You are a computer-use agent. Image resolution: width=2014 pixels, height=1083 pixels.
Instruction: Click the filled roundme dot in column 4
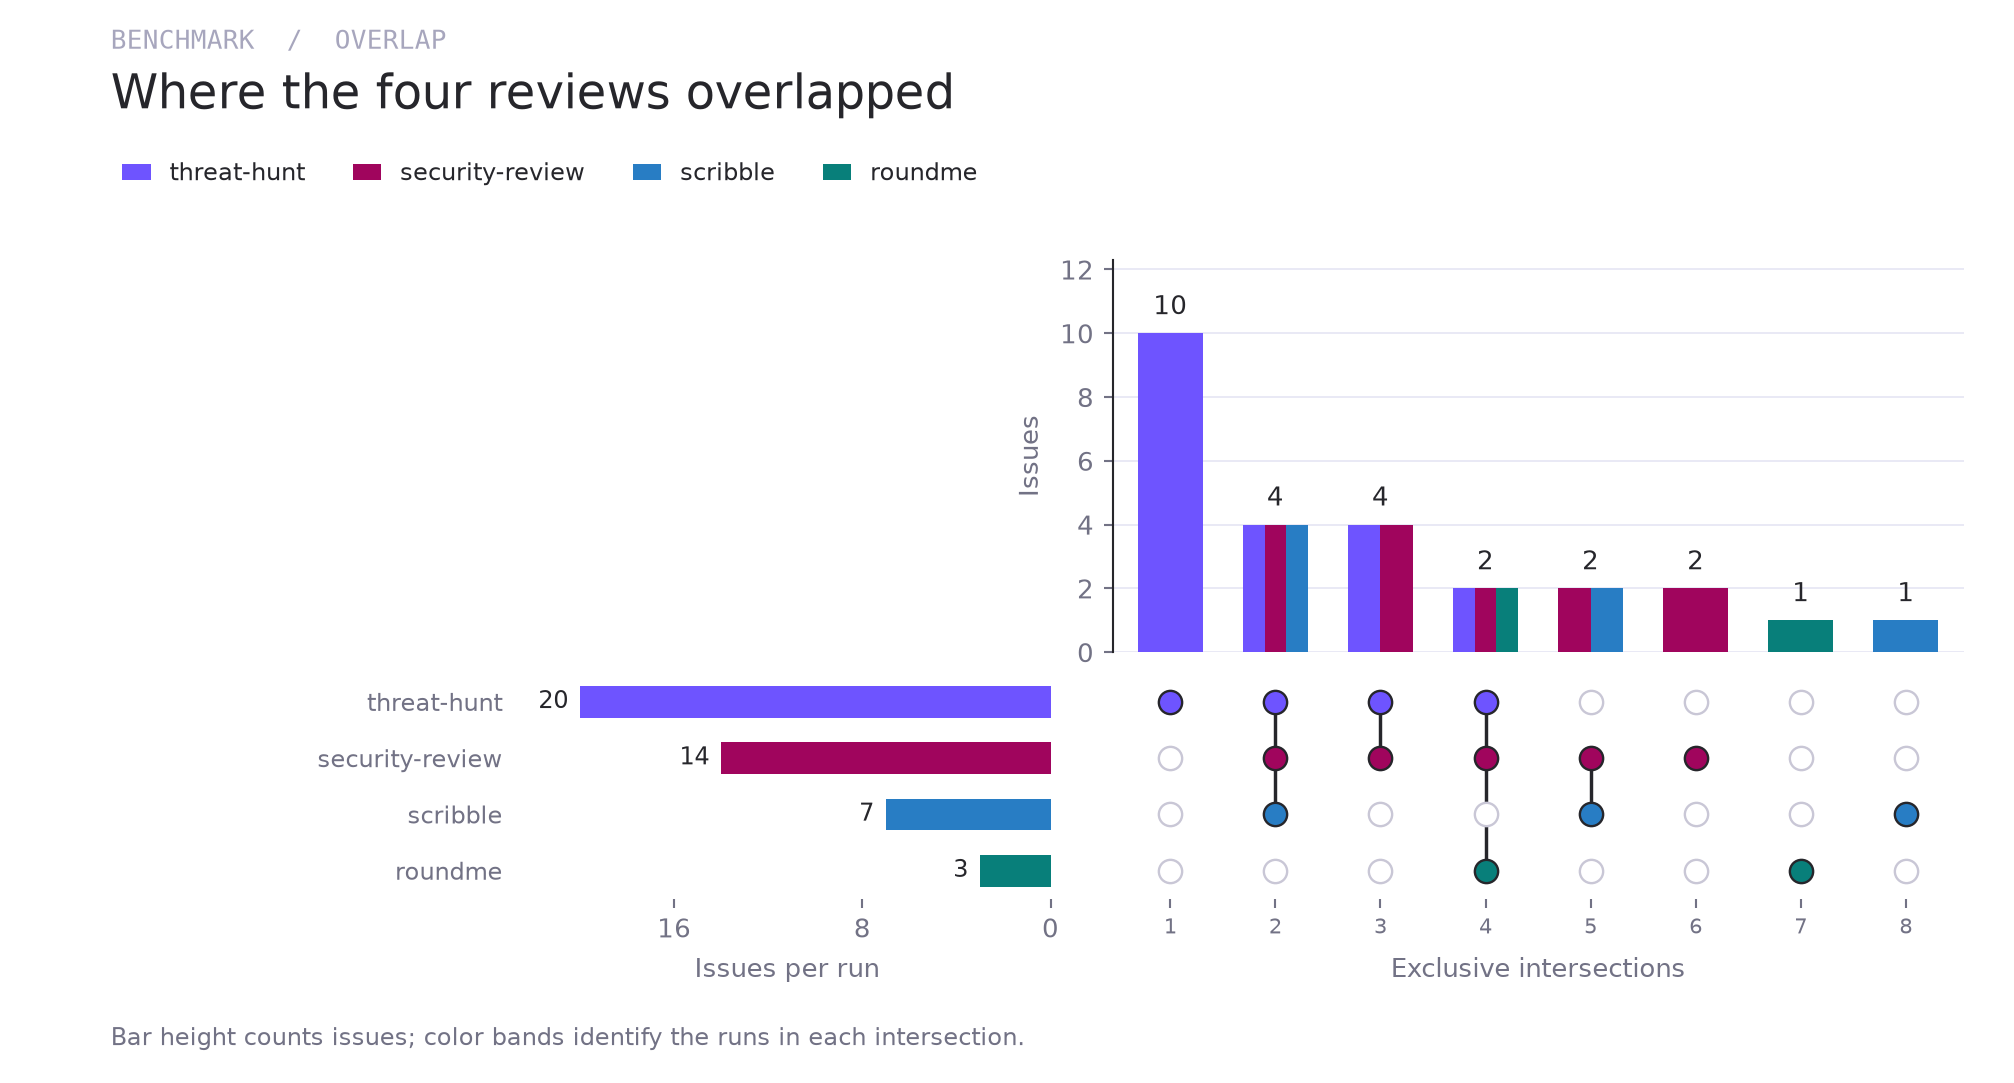pos(1486,871)
